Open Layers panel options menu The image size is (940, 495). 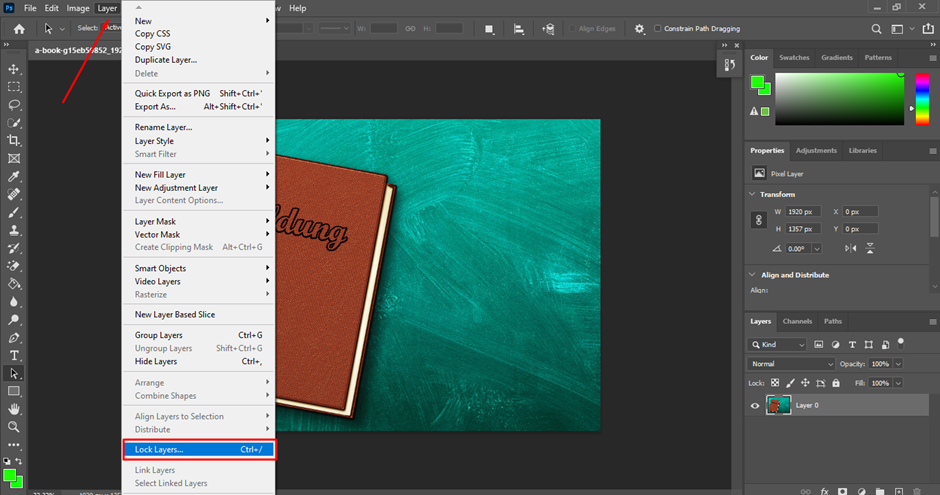tap(933, 322)
